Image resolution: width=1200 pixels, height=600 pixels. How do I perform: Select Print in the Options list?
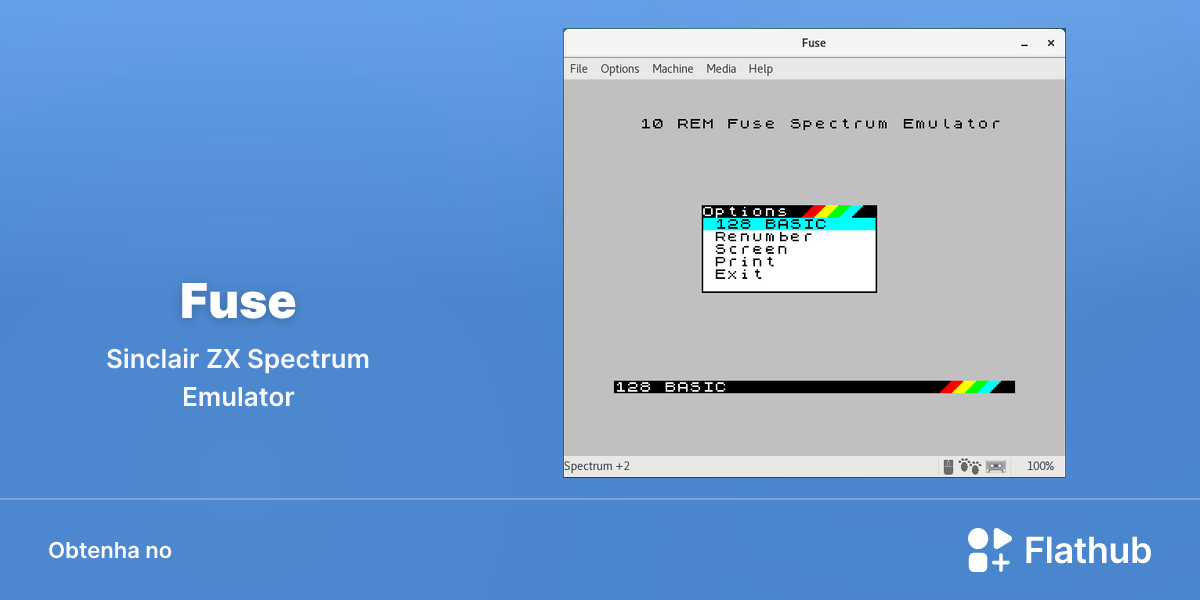pyautogui.click(x=789, y=262)
